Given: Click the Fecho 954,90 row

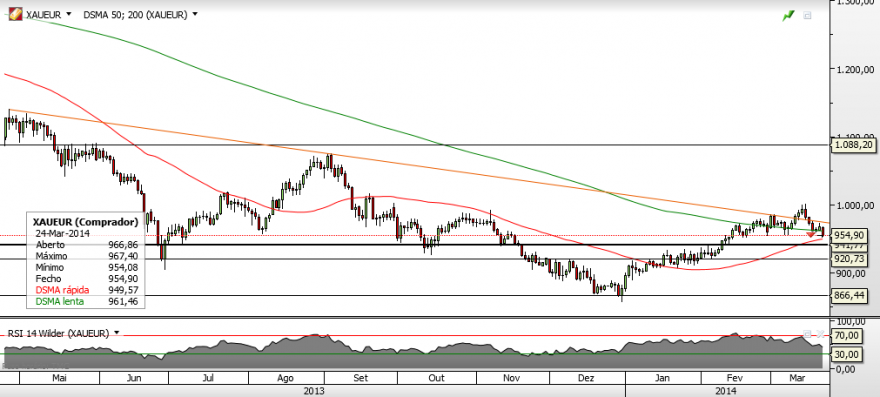Looking at the screenshot, I should [x=86, y=279].
